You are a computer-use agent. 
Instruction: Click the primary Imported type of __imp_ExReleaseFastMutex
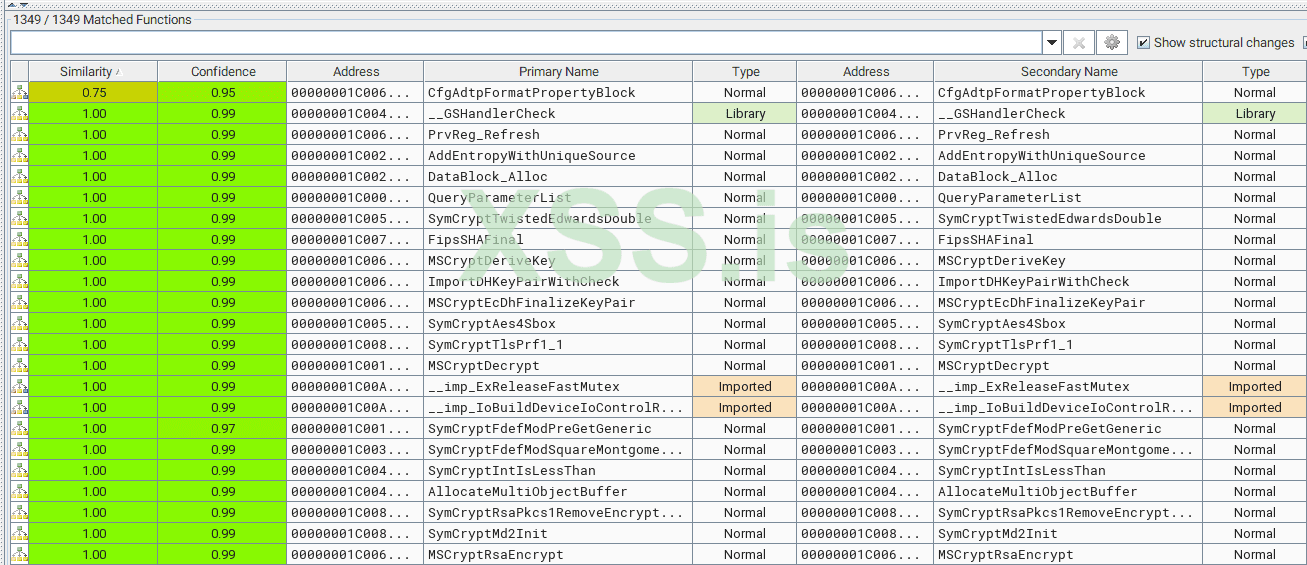click(x=745, y=387)
